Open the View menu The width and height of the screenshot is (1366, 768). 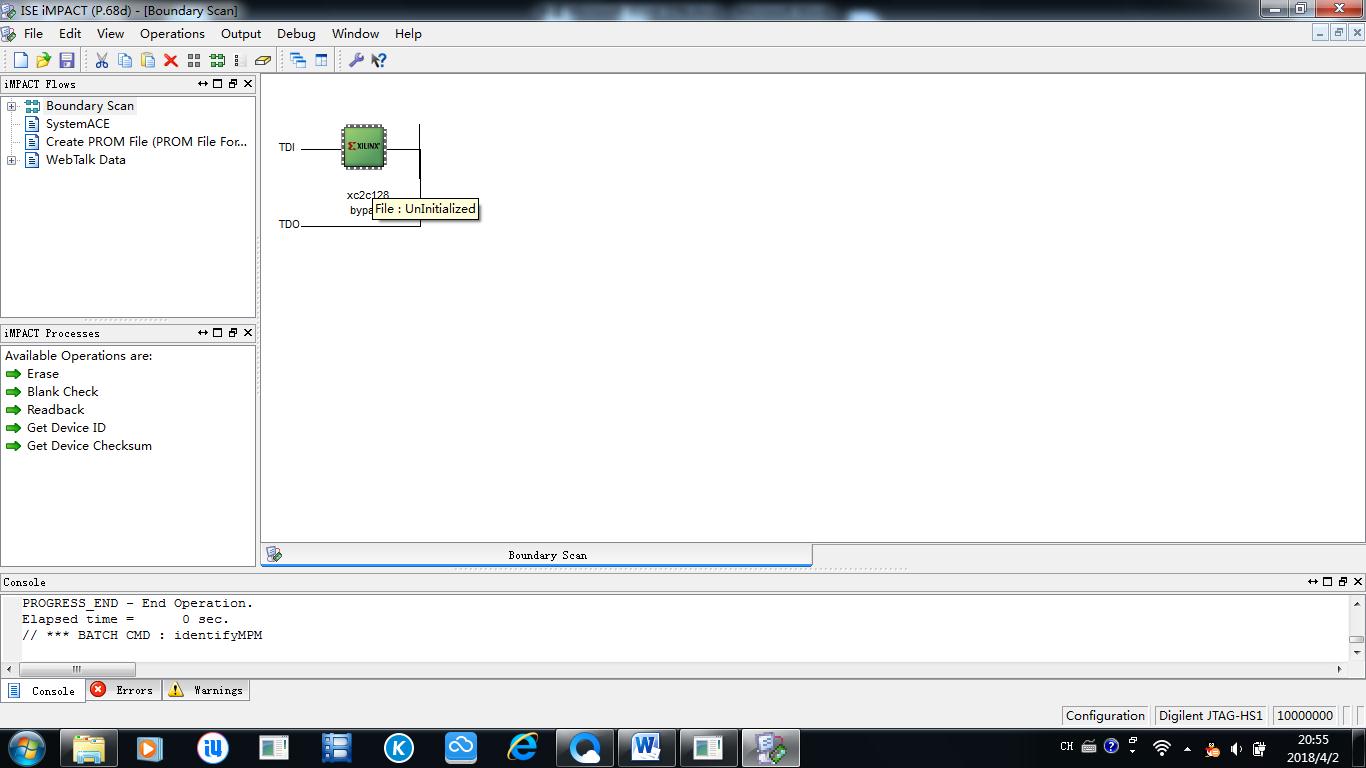pos(110,33)
